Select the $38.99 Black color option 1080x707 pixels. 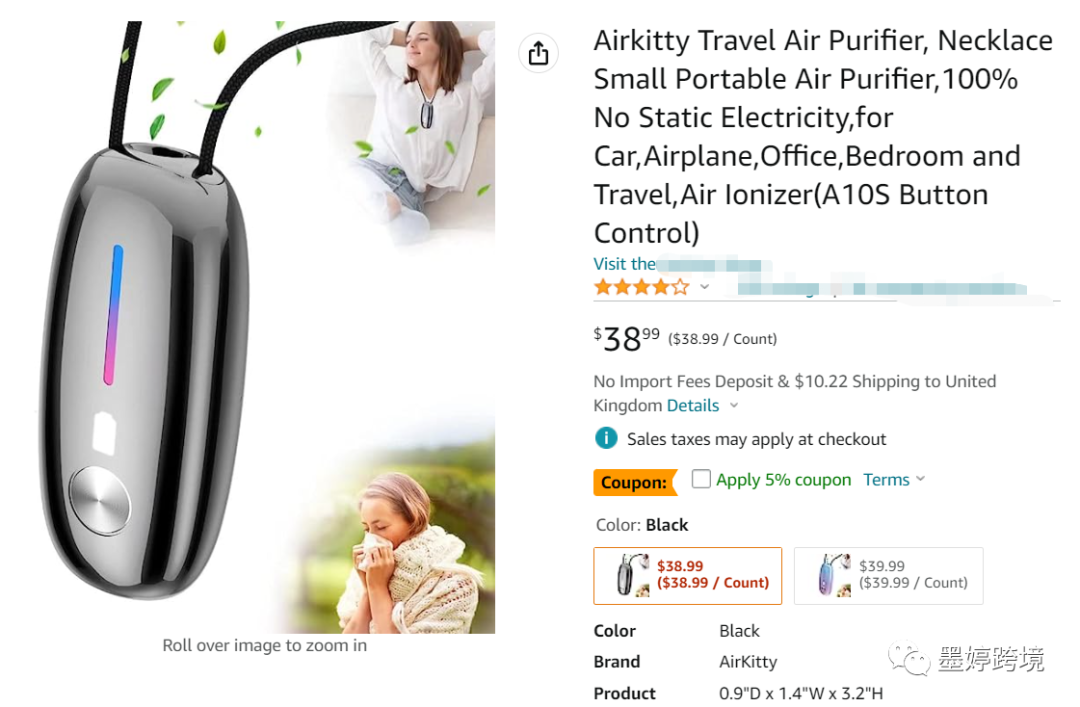coord(687,576)
